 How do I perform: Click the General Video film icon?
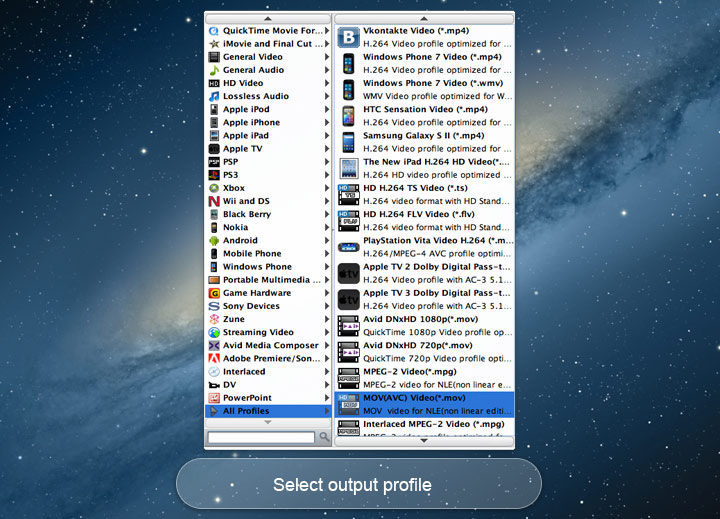coord(214,57)
